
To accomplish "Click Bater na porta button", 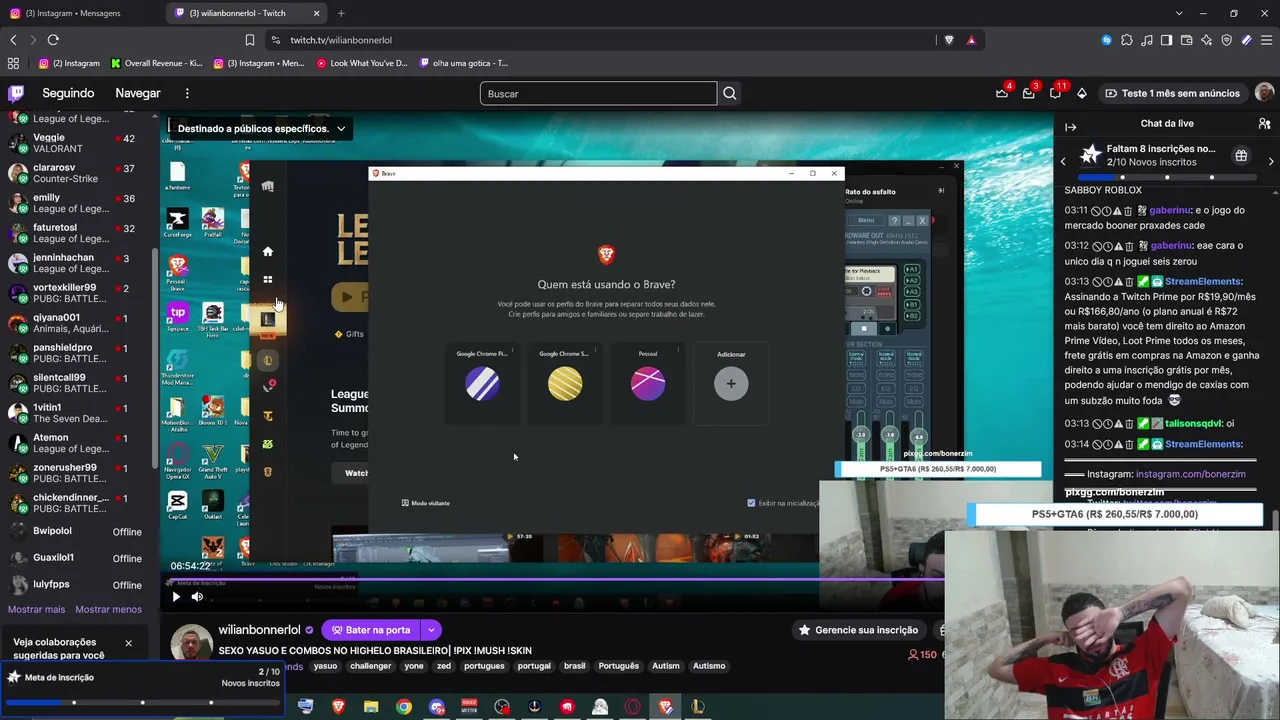I will (371, 630).
